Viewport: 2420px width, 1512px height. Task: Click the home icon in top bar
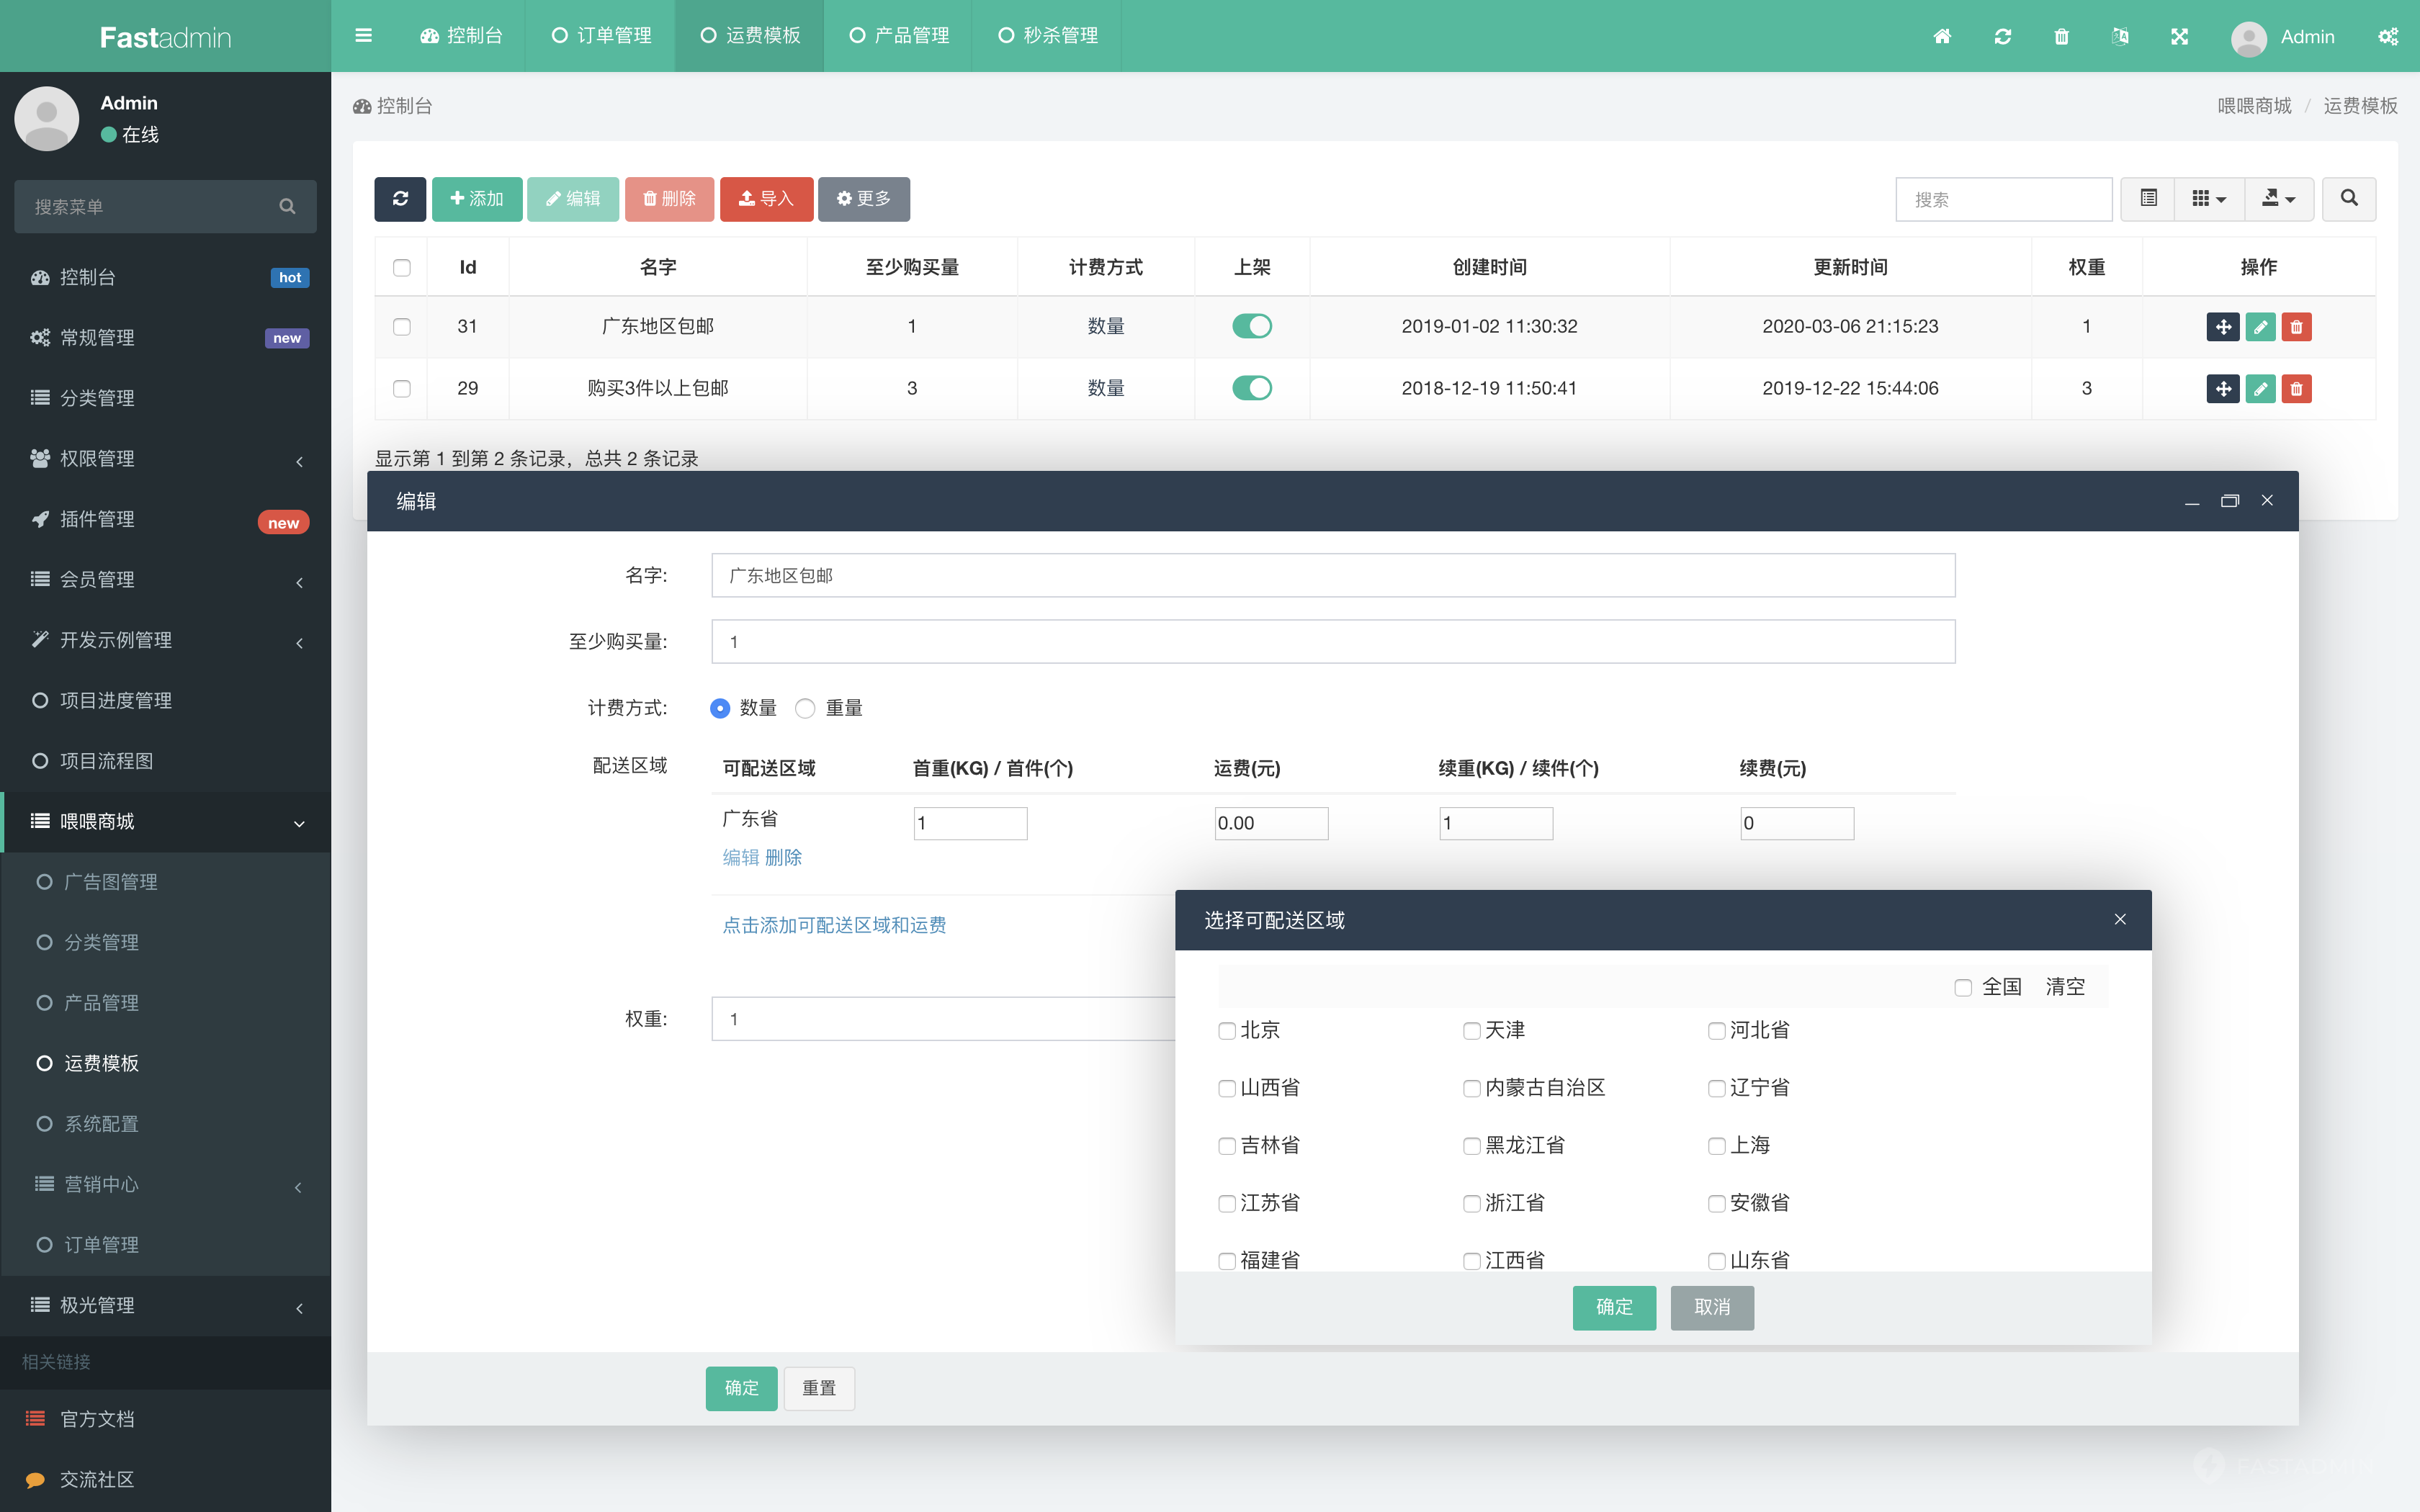[1942, 37]
